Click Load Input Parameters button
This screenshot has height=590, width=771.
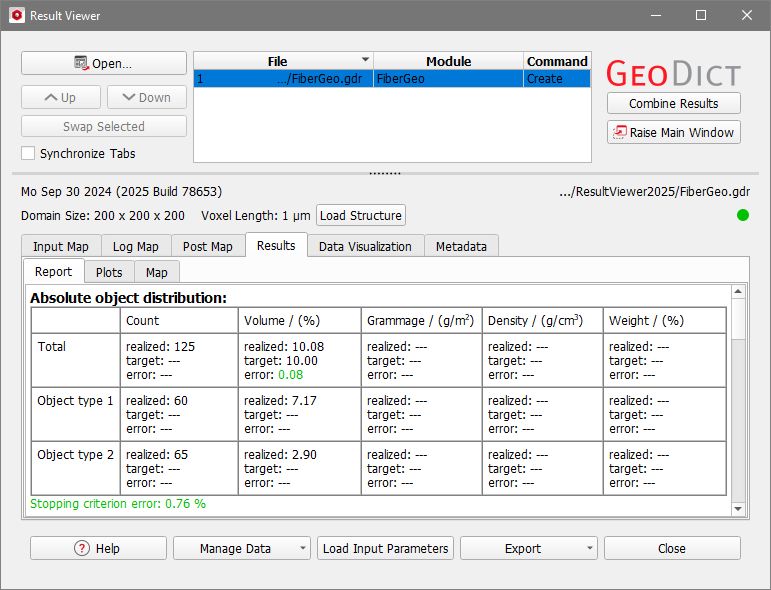pos(386,548)
